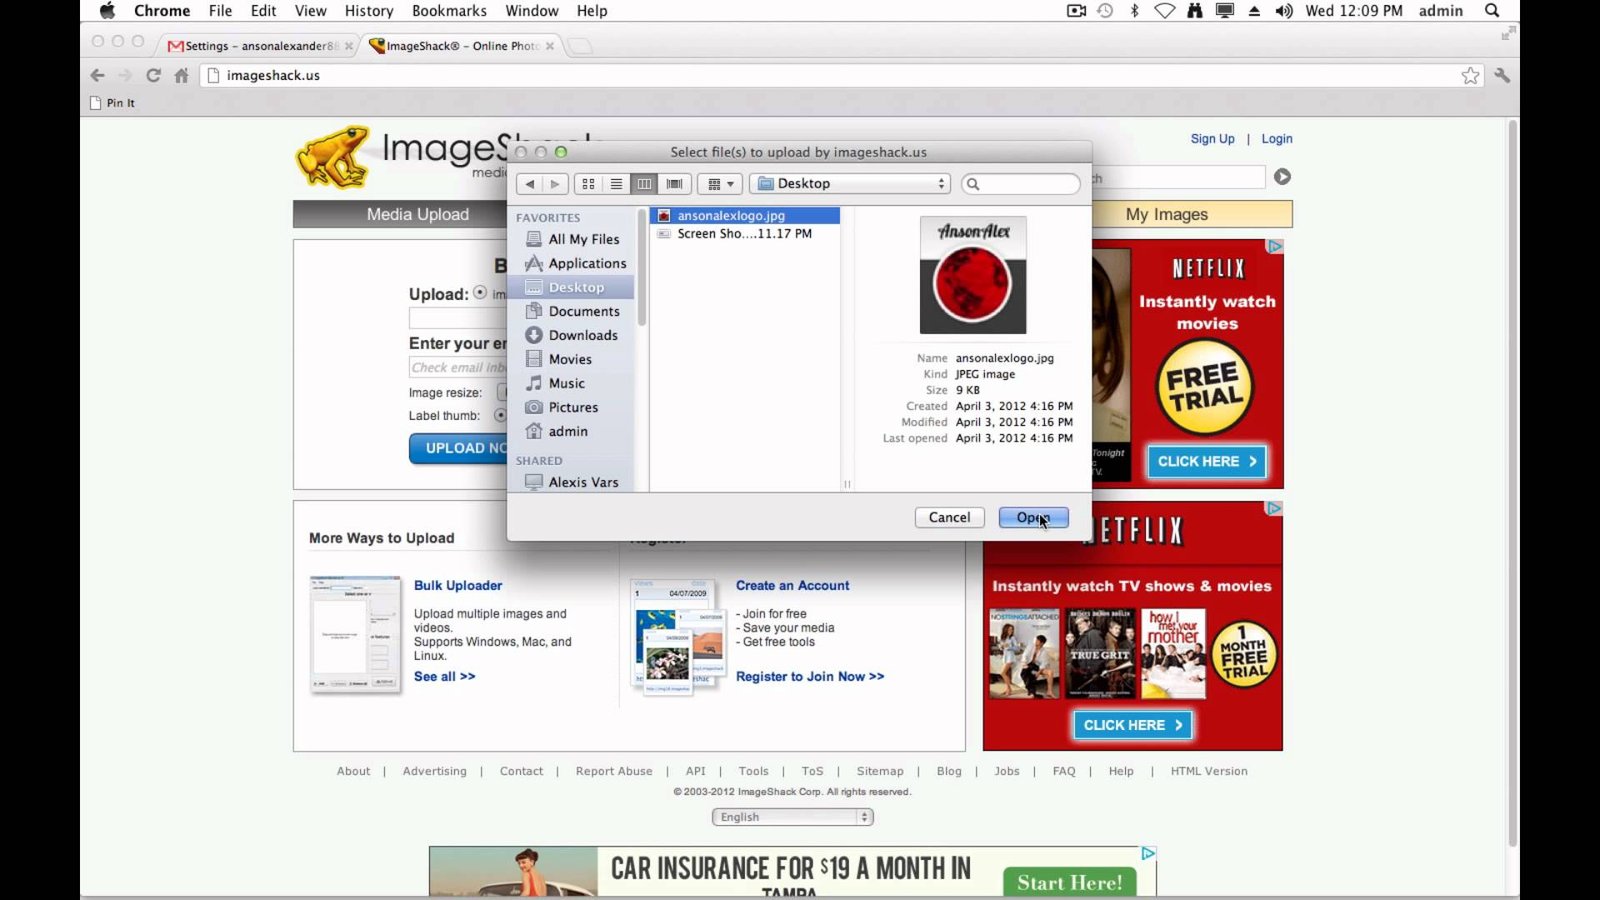Open Chrome wrench settings menu

tap(1502, 75)
